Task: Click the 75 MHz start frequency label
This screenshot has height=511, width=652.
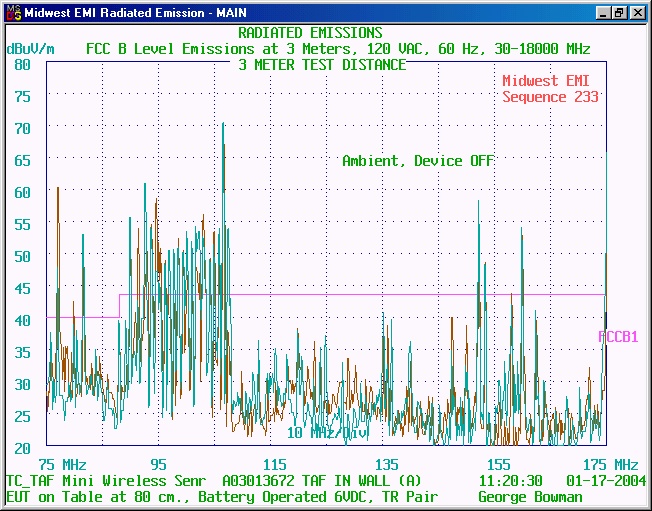Action: [x=62, y=464]
